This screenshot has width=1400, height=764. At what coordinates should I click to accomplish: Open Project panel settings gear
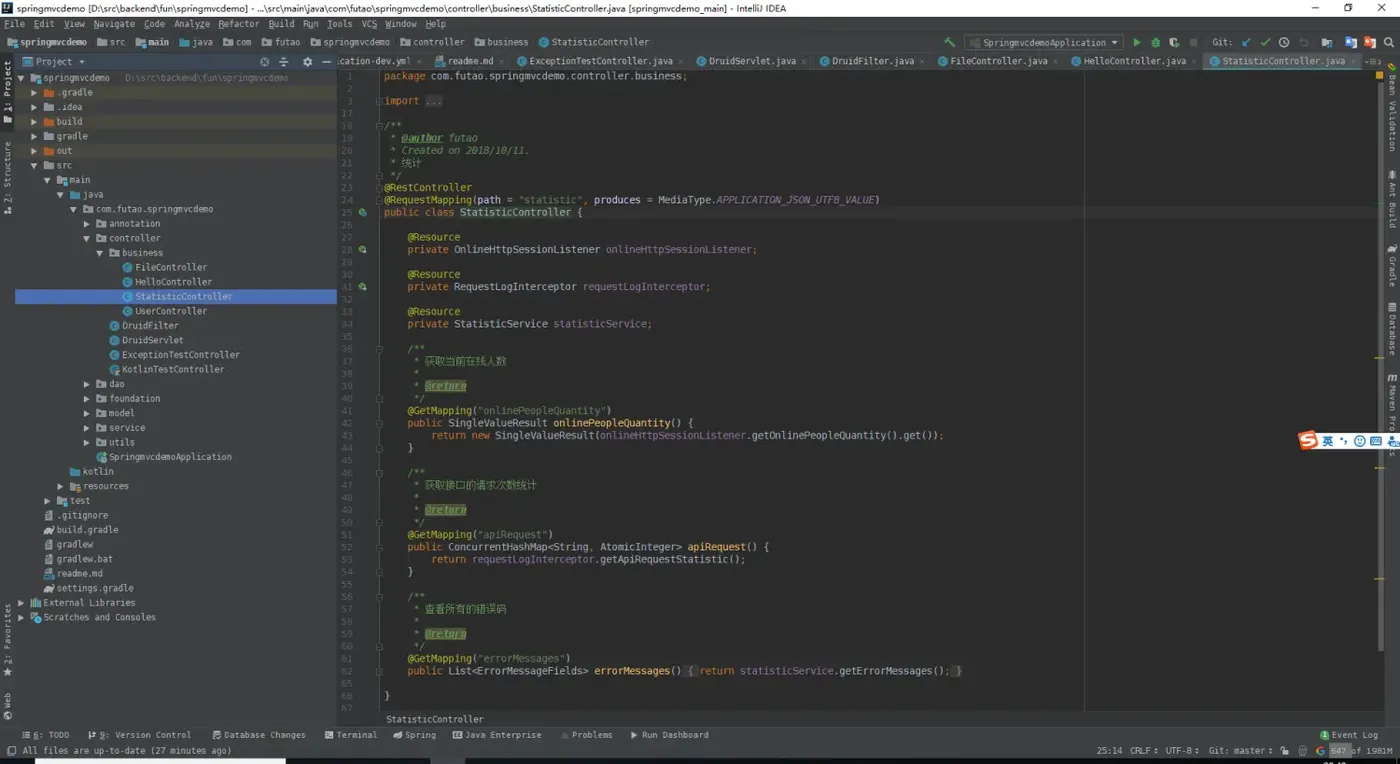coord(307,61)
